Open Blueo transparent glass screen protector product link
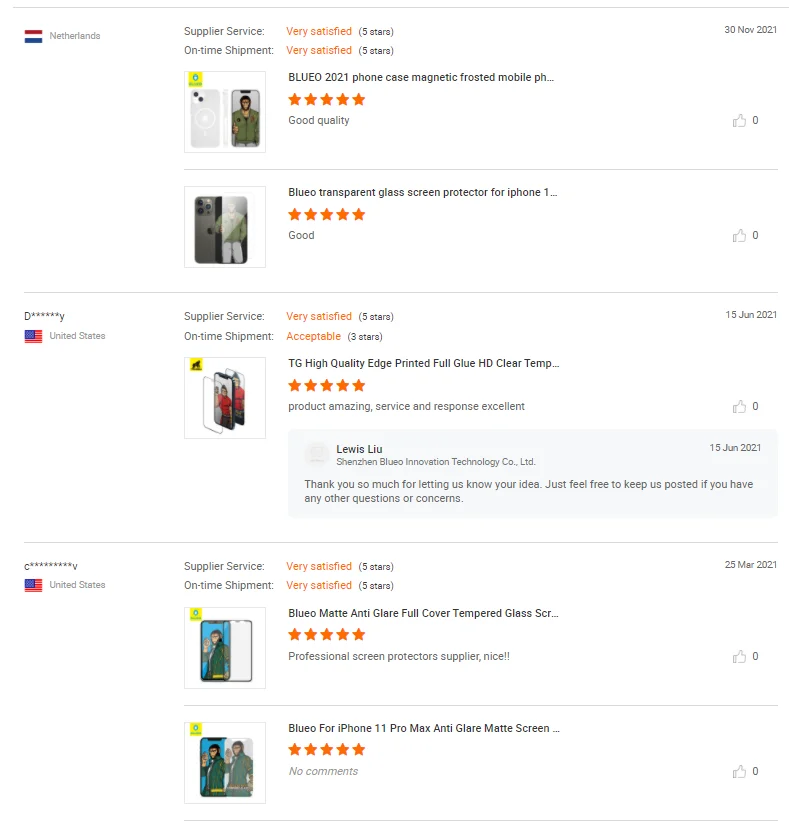 click(422, 192)
